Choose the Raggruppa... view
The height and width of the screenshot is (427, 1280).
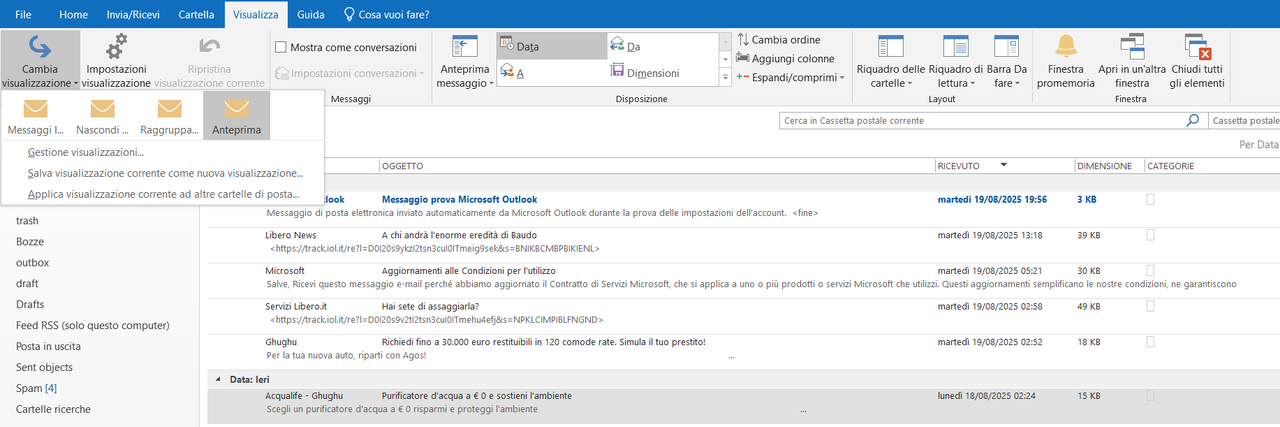coord(169,116)
